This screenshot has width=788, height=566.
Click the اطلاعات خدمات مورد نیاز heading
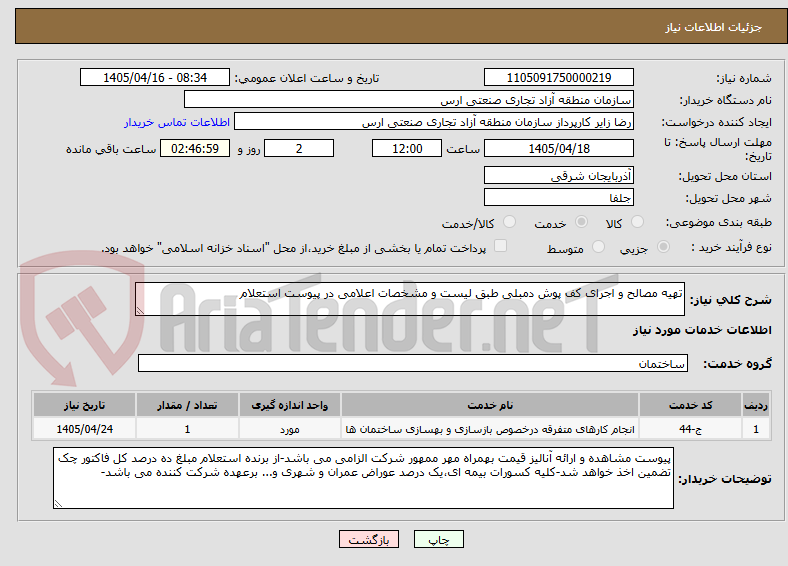tap(702, 330)
